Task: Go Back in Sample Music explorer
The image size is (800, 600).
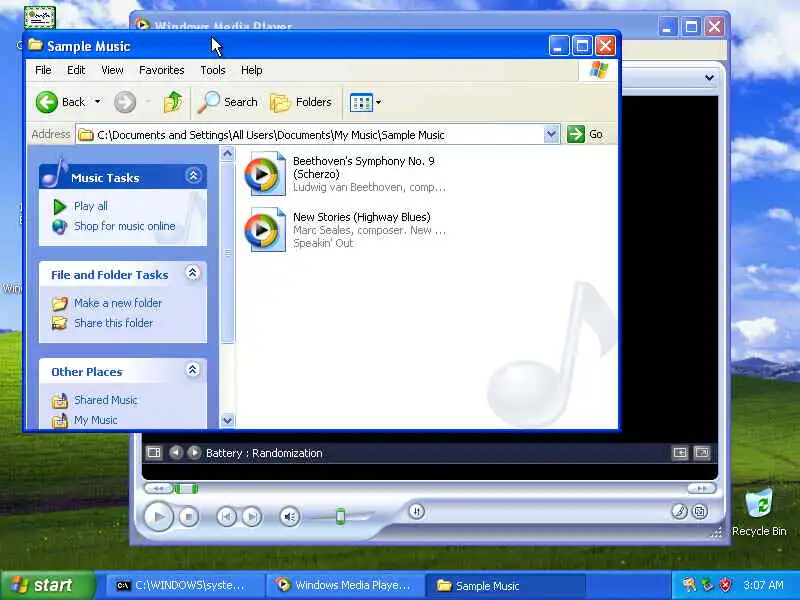Action: click(60, 102)
